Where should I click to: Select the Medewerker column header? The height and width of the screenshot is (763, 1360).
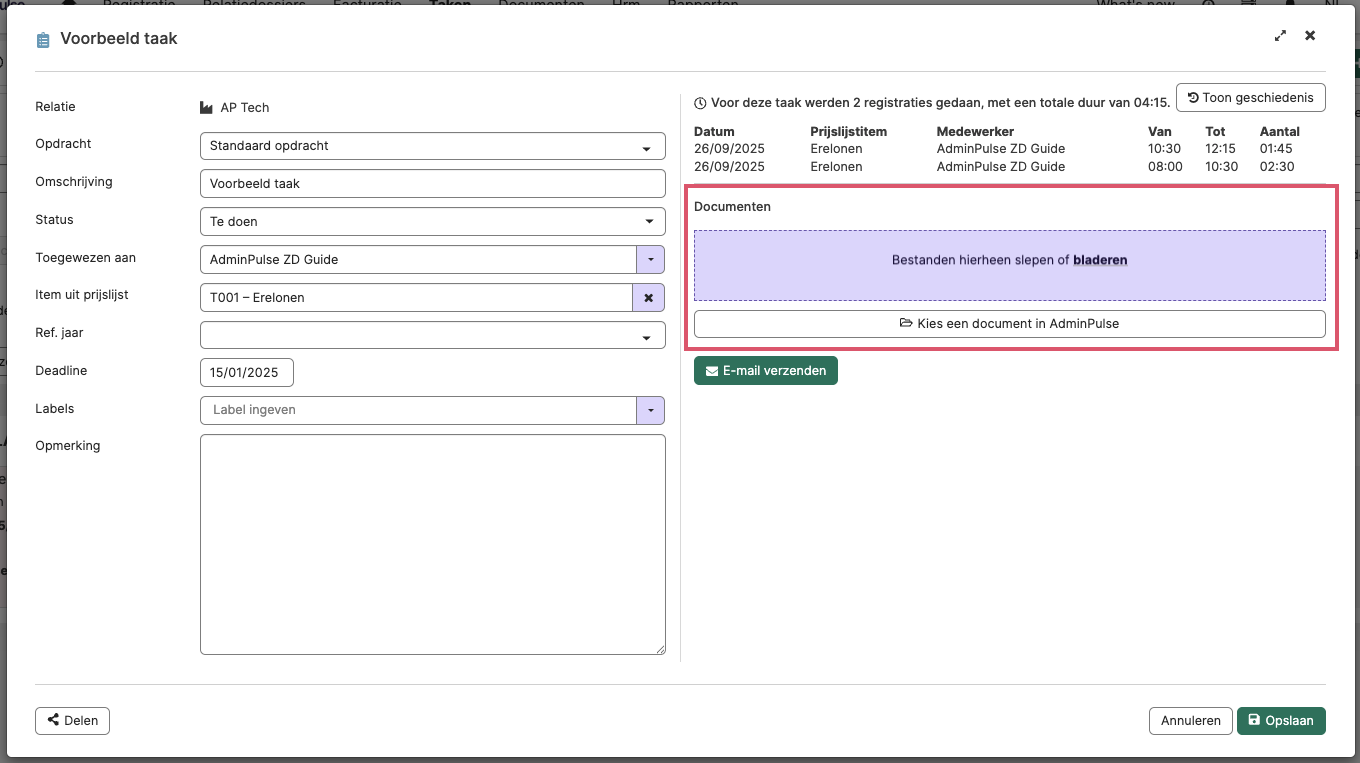click(975, 132)
